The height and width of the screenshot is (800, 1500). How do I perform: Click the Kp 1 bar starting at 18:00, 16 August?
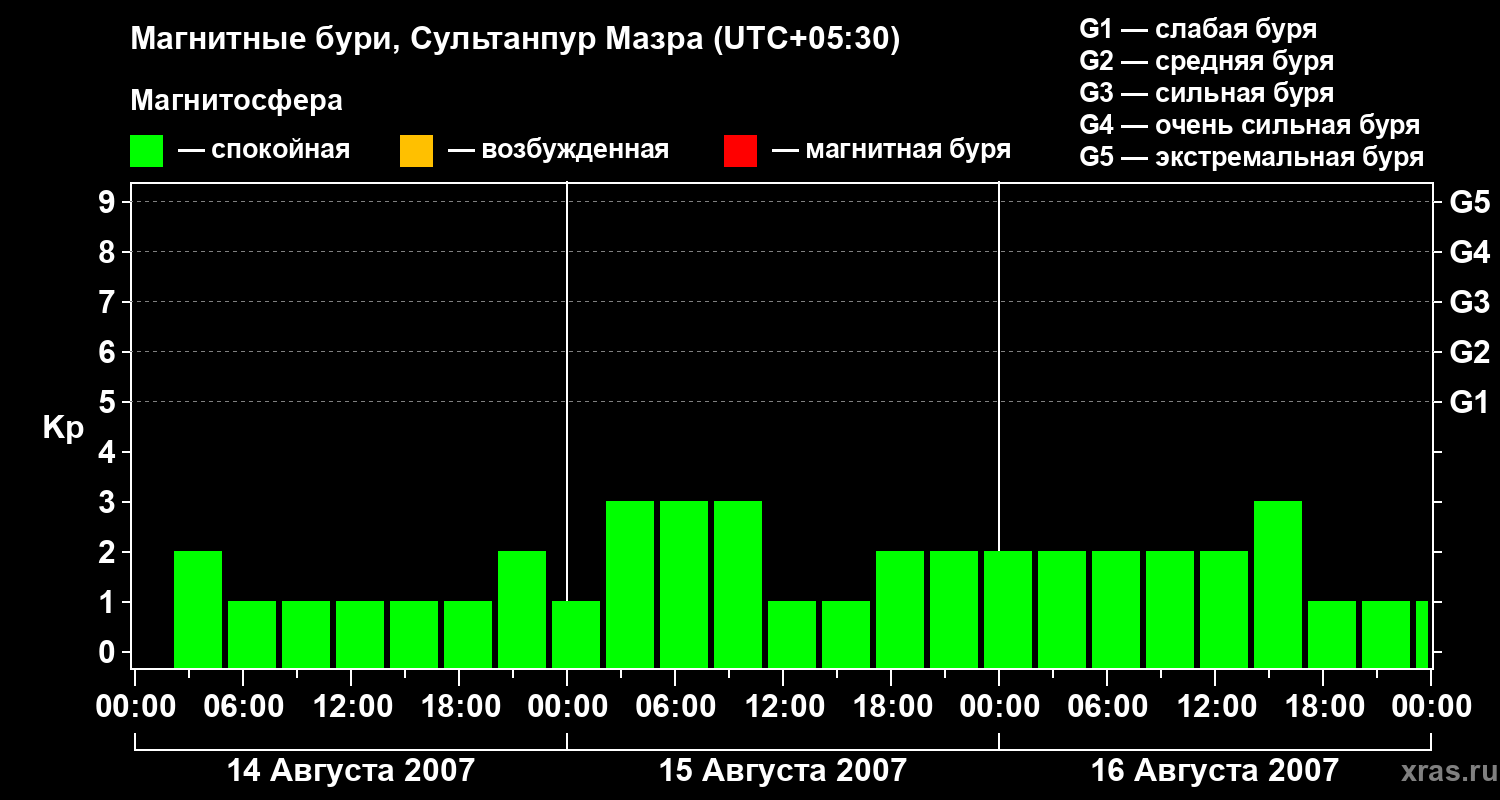[1332, 634]
